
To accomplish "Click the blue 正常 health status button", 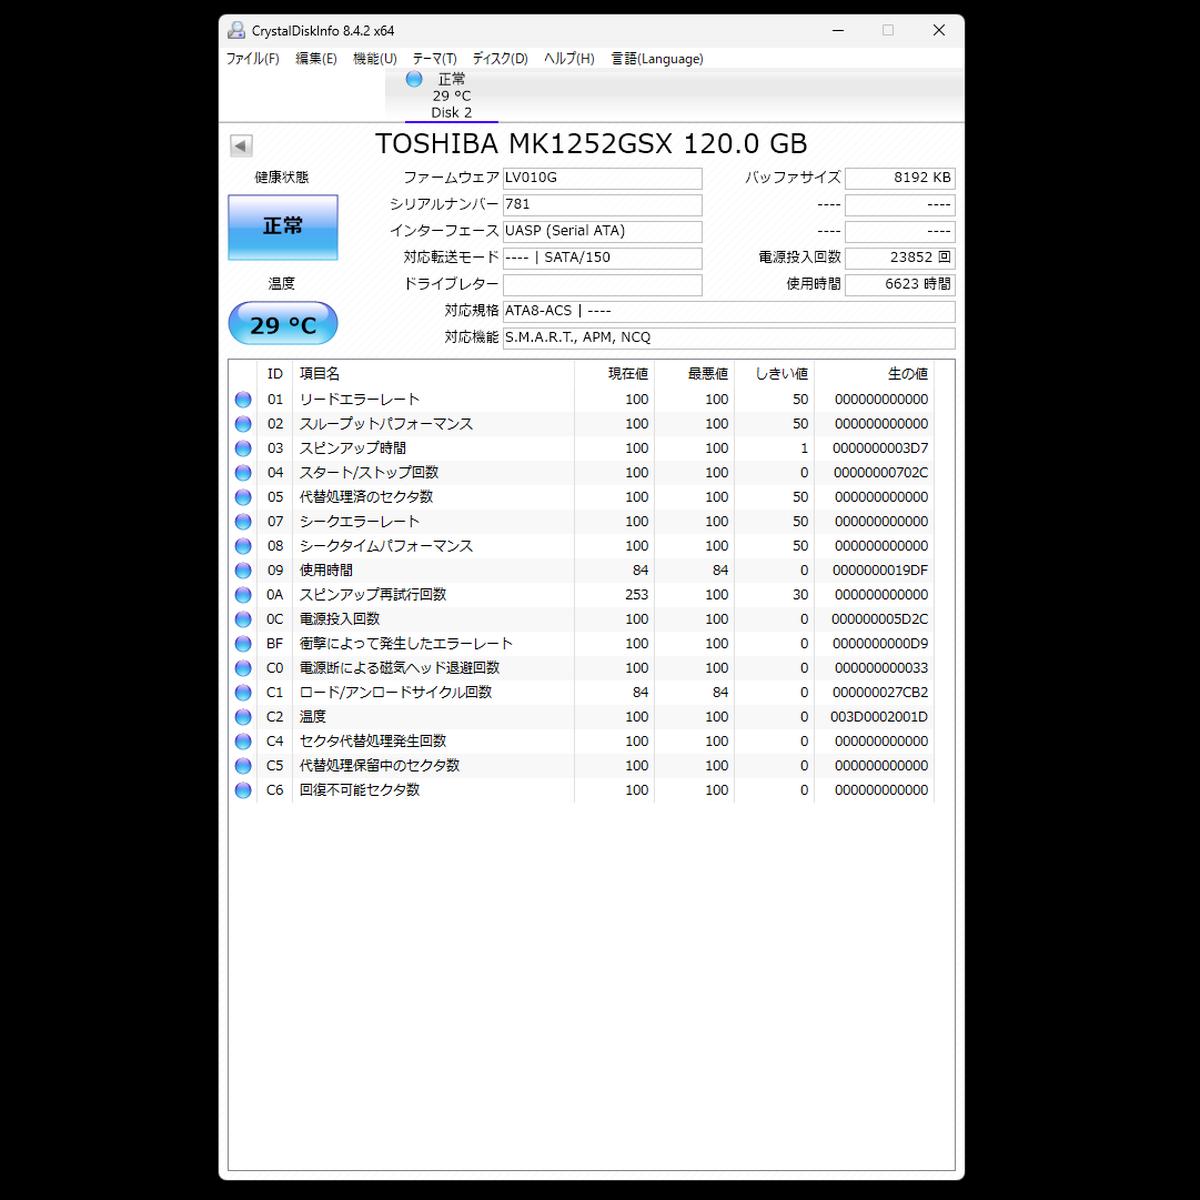I will pyautogui.click(x=283, y=227).
